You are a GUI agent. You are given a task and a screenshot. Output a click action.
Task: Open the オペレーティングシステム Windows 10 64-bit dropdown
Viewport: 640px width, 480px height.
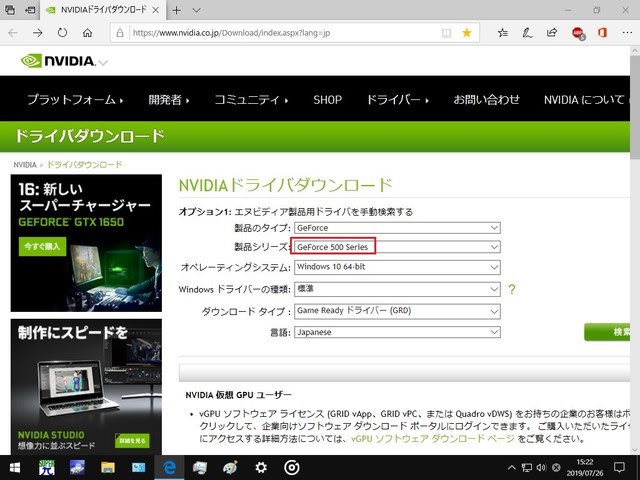pos(397,267)
